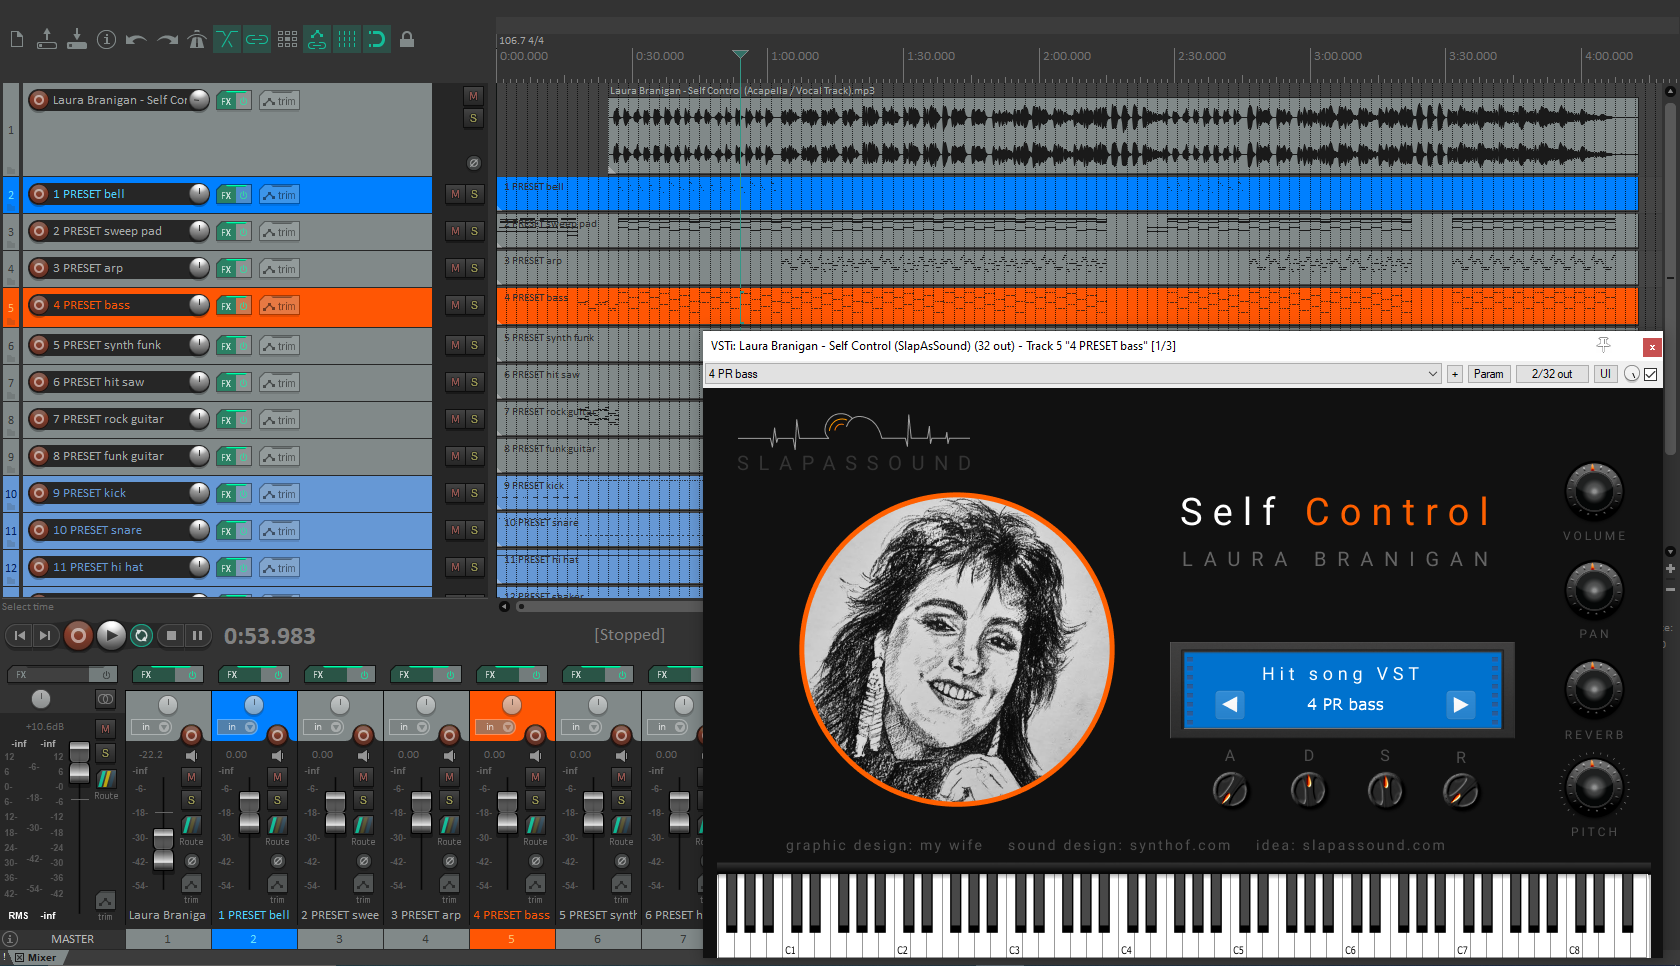The height and width of the screenshot is (966, 1680).
Task: Click the REVERB knob in the plugin
Action: click(x=1594, y=689)
